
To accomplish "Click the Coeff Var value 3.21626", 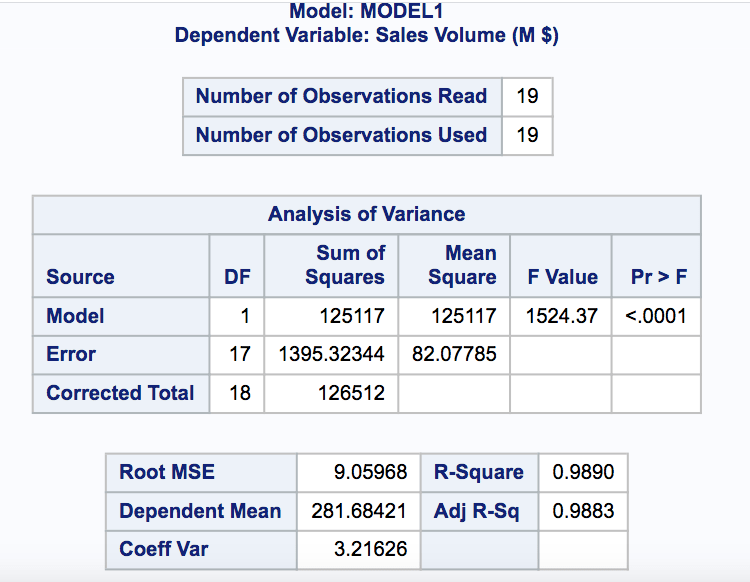I will pyautogui.click(x=370, y=550).
